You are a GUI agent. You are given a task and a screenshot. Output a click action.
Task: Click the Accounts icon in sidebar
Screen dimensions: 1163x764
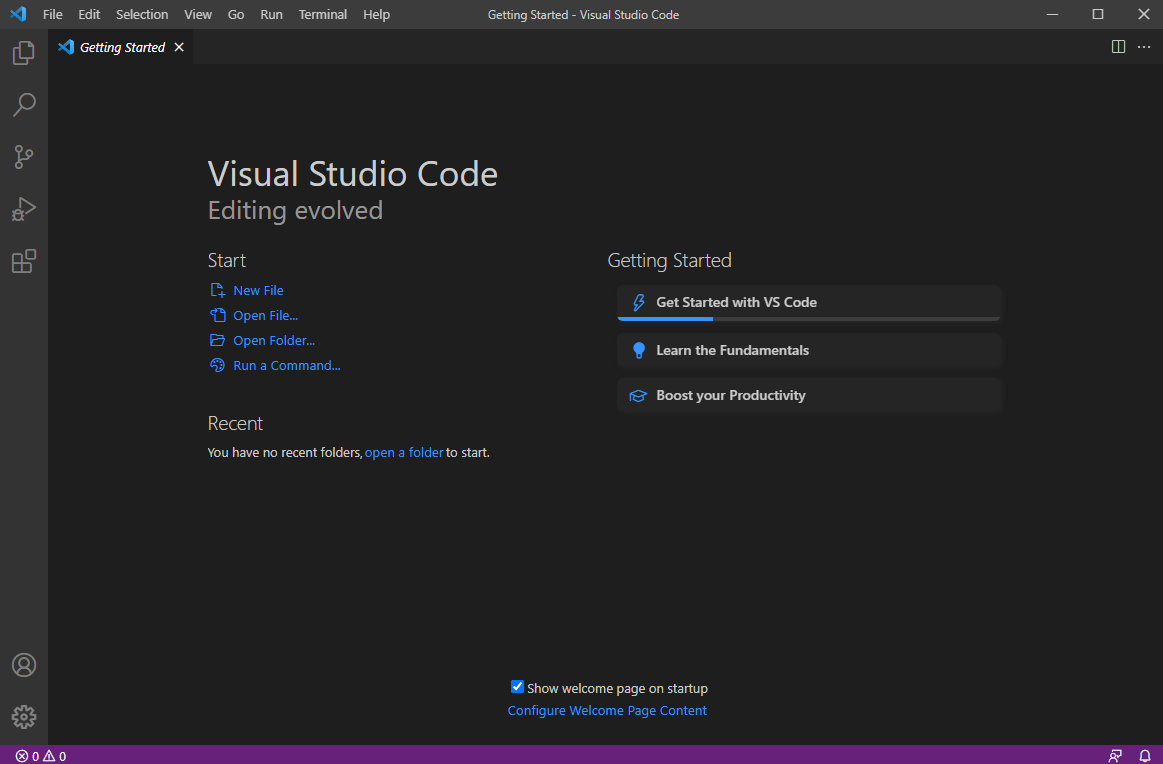(24, 664)
